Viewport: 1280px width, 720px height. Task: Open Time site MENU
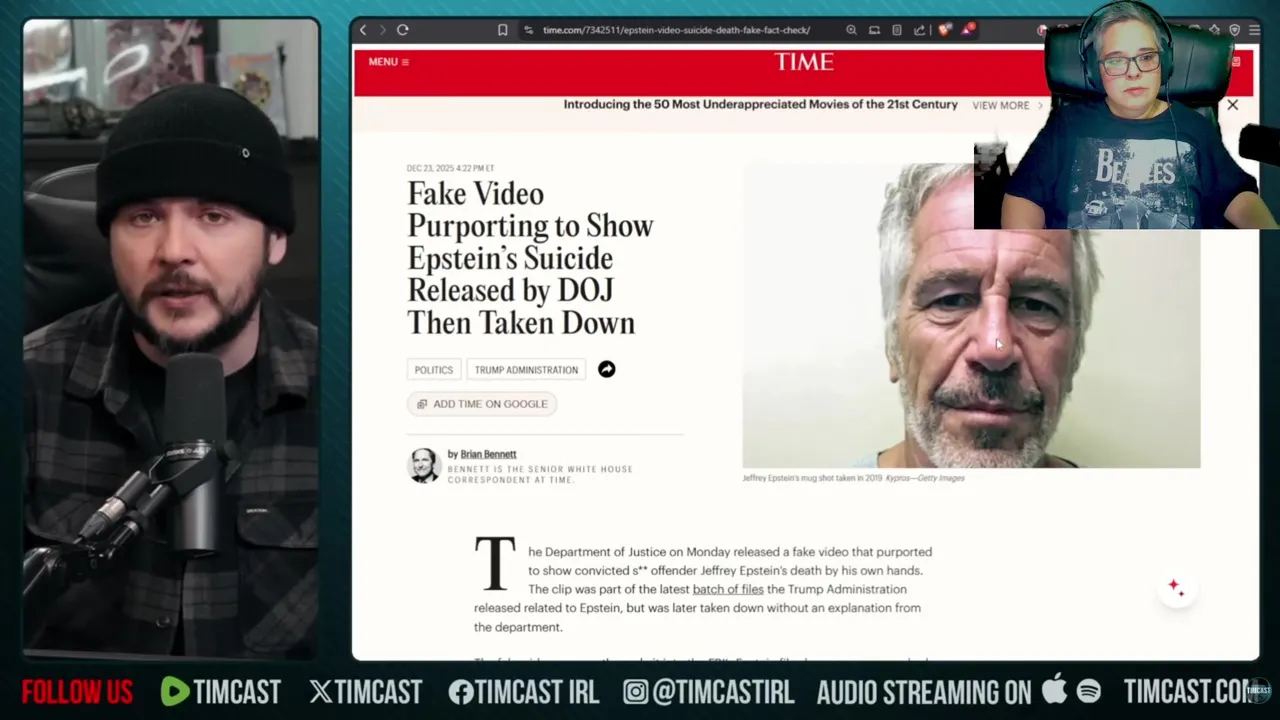point(388,62)
